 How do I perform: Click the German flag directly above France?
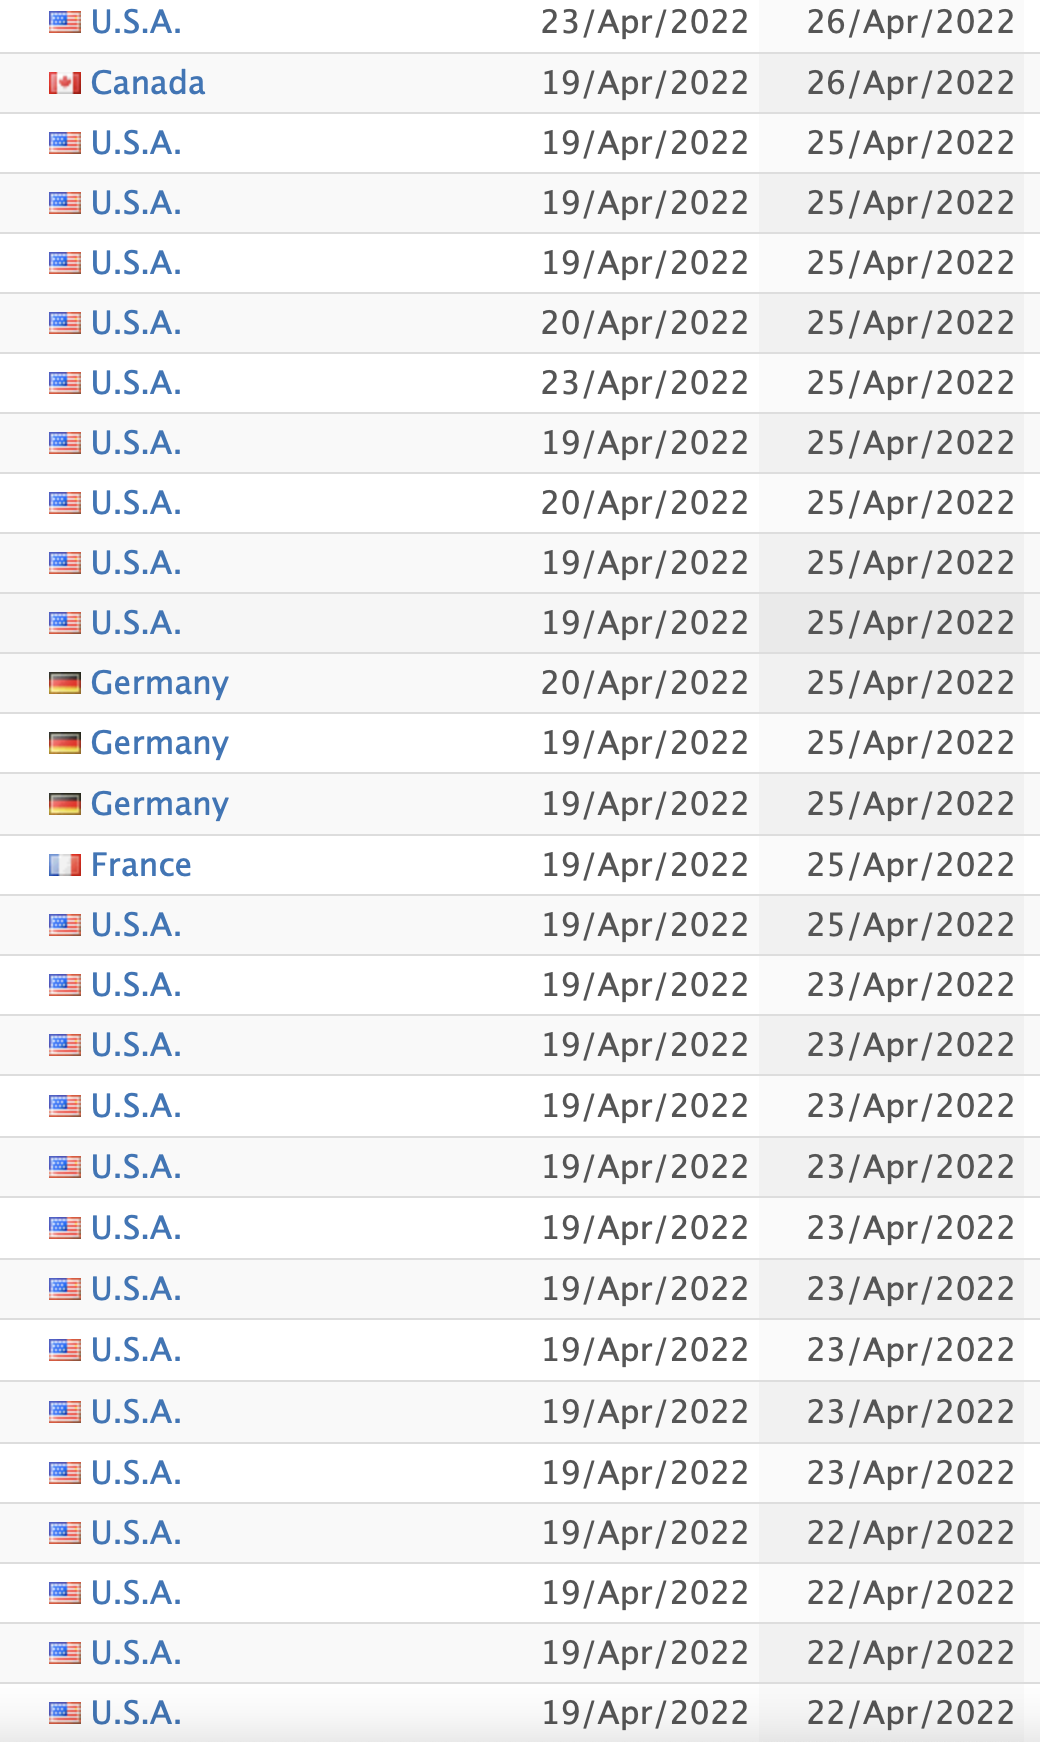click(65, 804)
